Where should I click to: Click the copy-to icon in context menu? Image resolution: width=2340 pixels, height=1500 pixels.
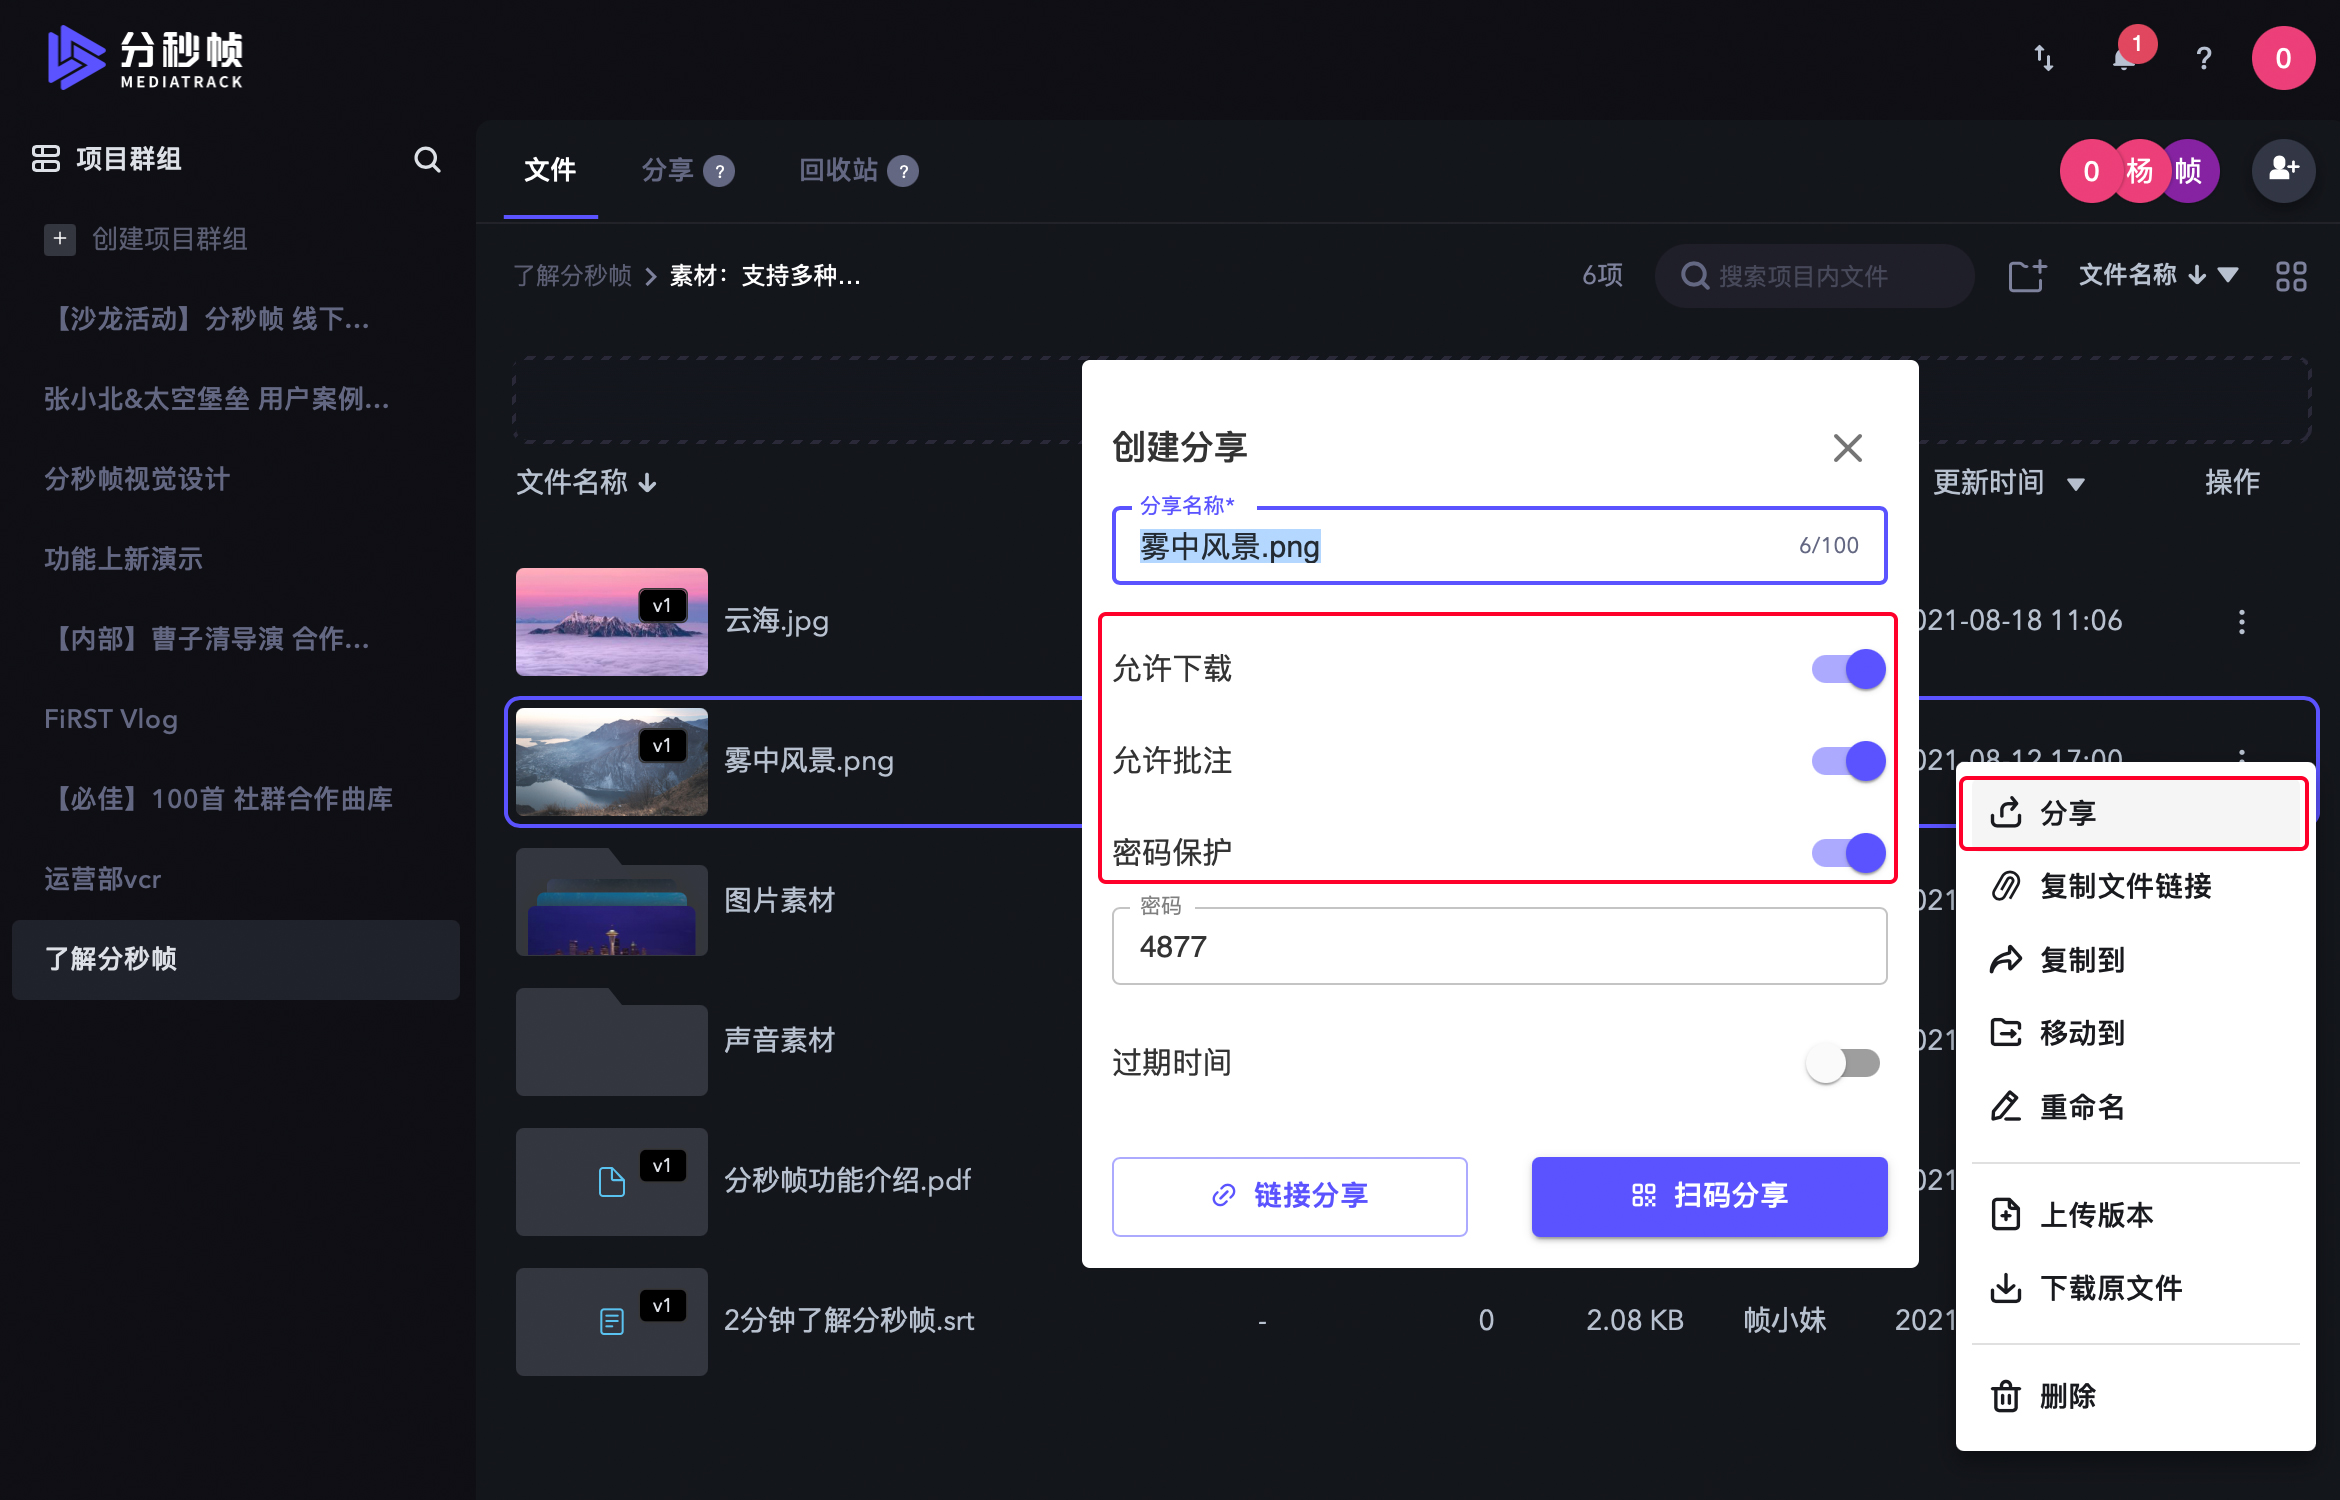pos(2007,957)
